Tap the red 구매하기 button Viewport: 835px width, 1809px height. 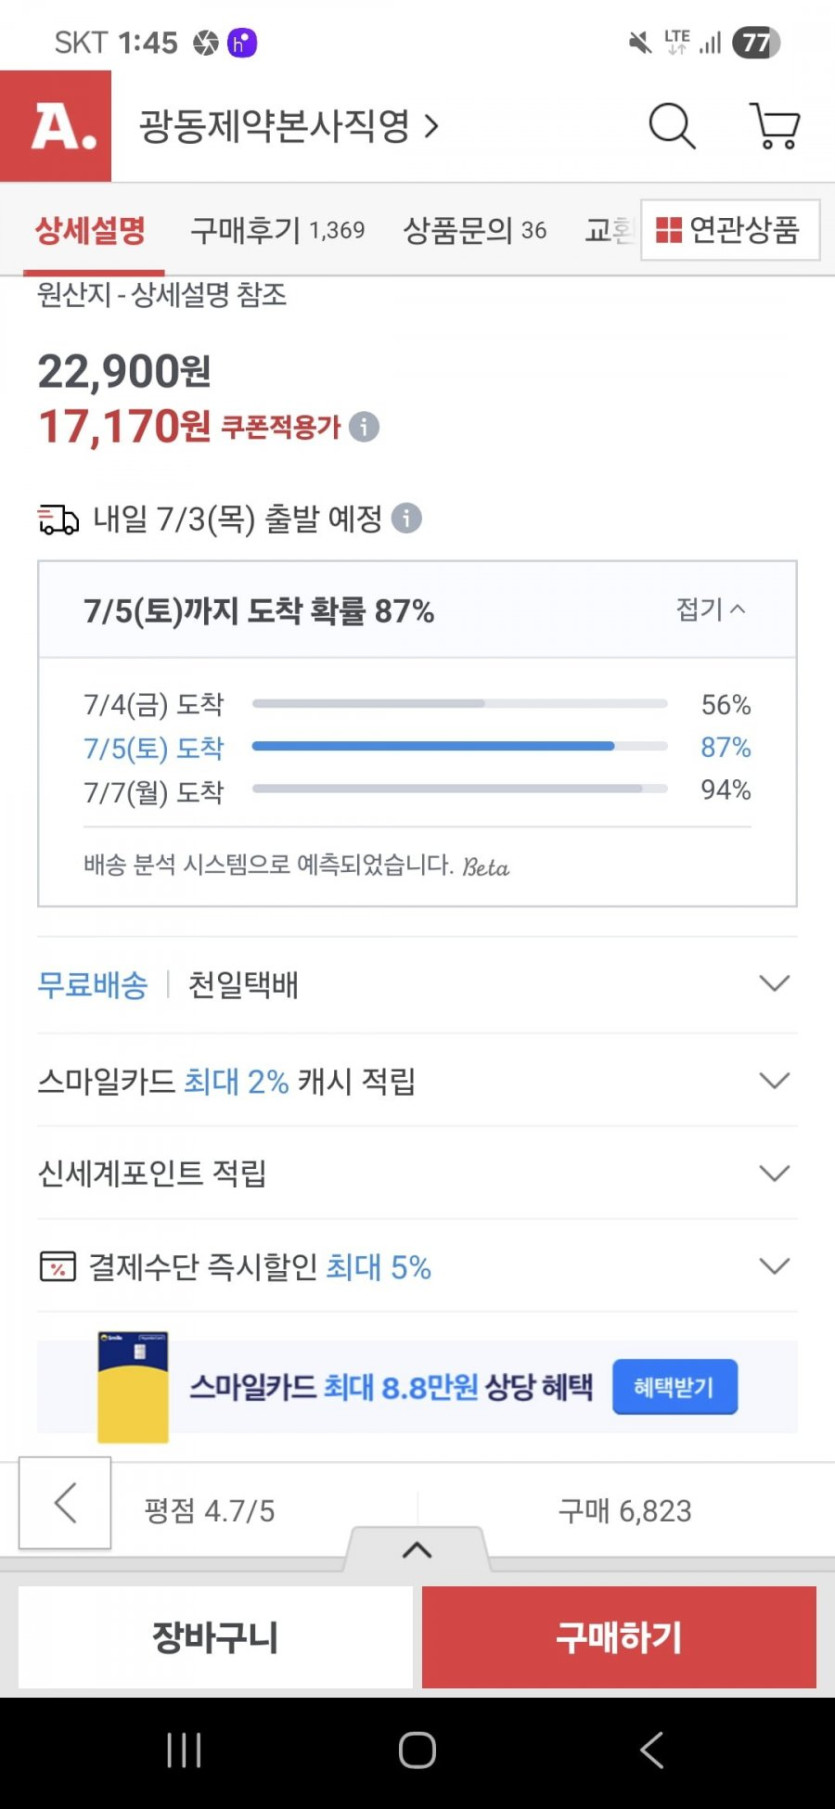[619, 1637]
